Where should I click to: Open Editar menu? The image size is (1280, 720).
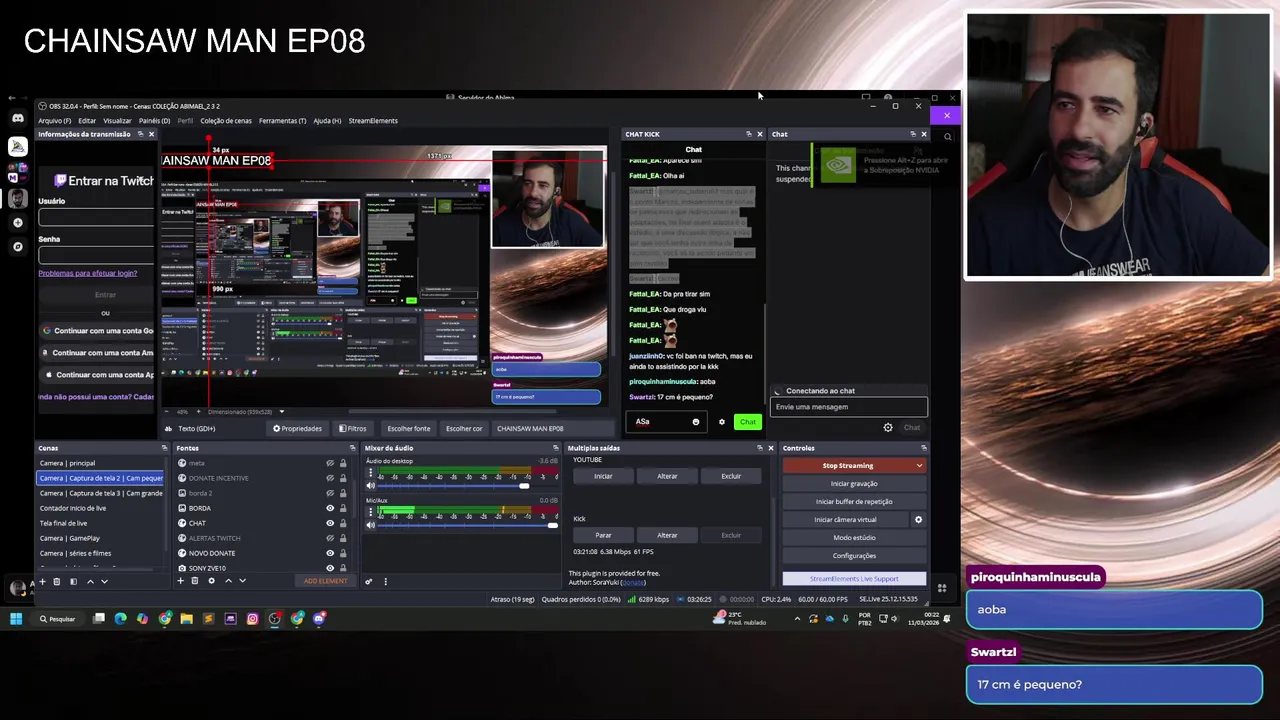pyautogui.click(x=87, y=121)
